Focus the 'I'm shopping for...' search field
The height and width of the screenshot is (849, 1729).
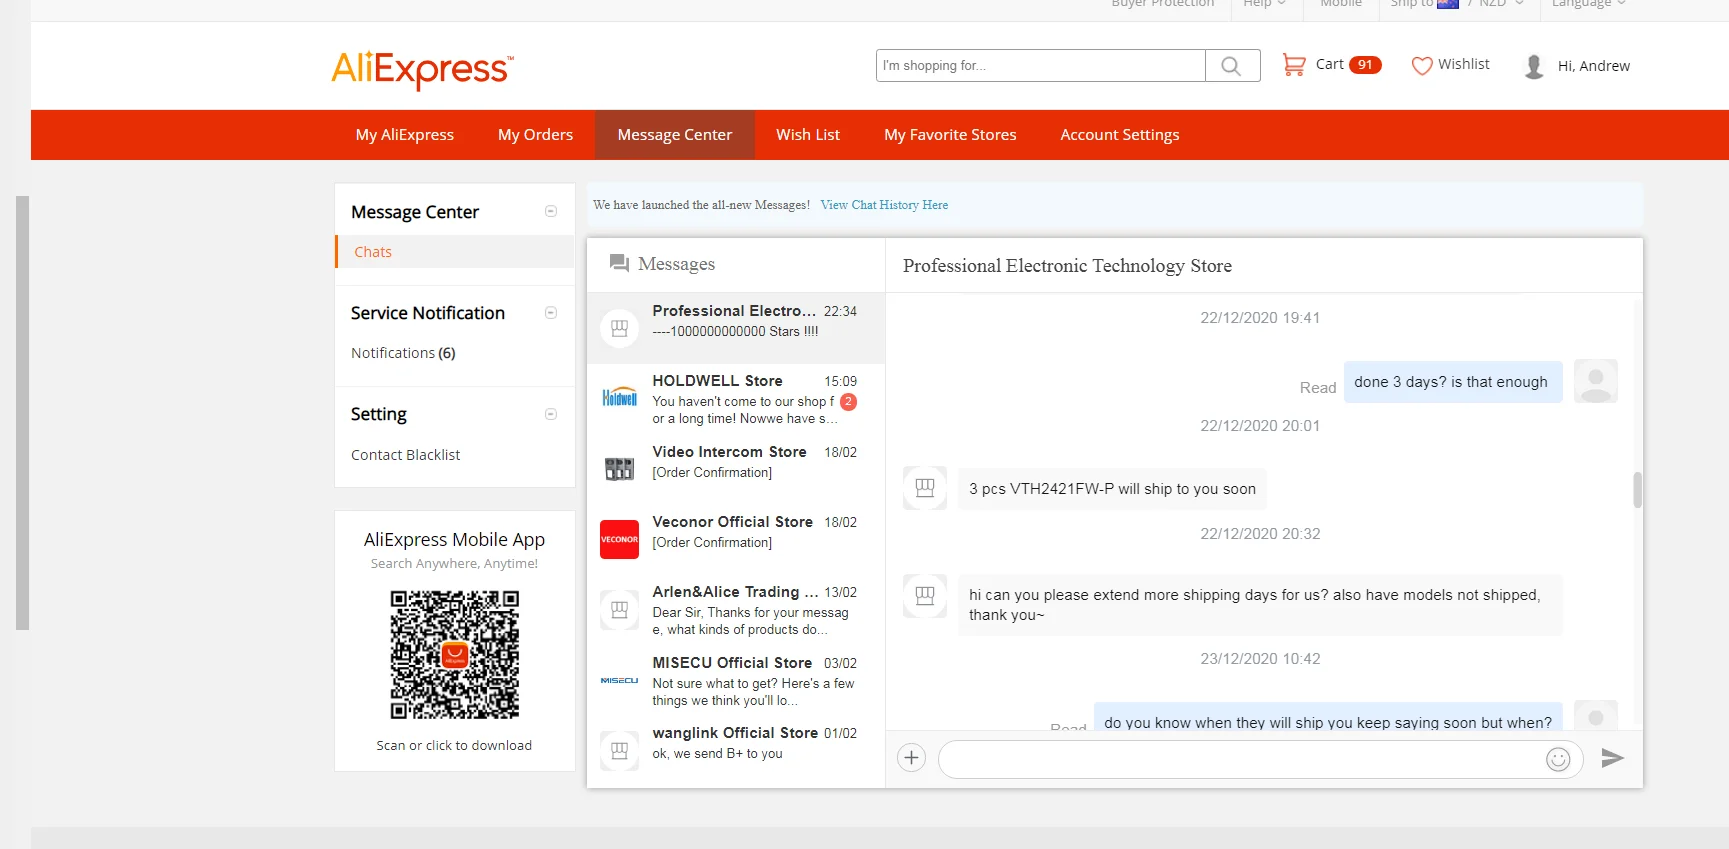pyautogui.click(x=1041, y=66)
